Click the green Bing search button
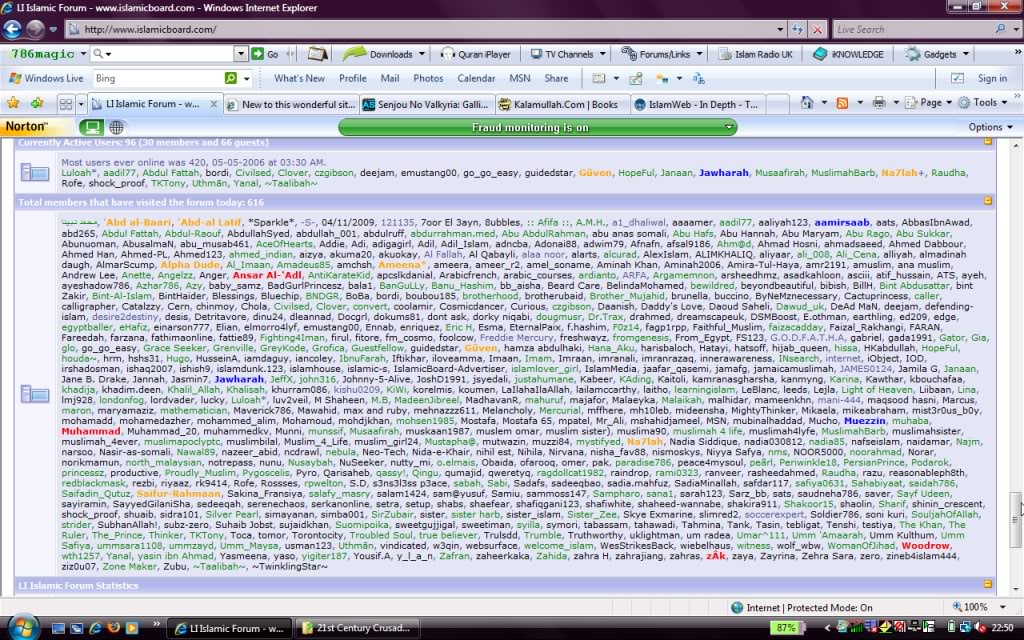 231,78
